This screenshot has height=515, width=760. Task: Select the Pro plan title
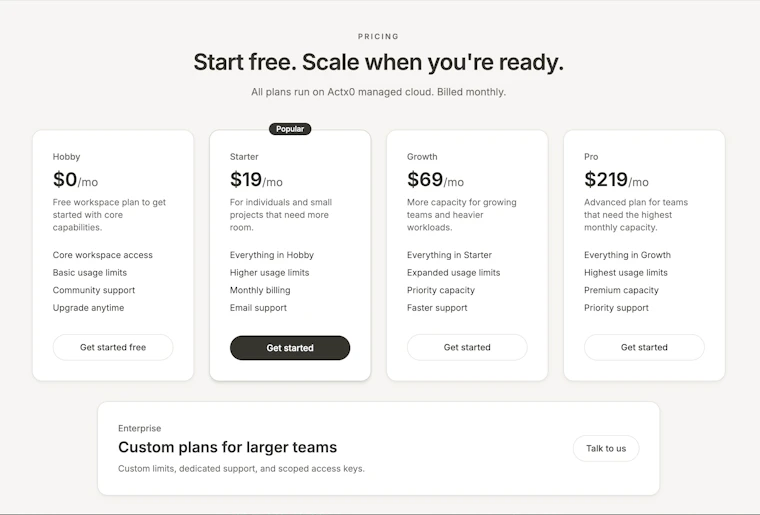[x=591, y=157]
